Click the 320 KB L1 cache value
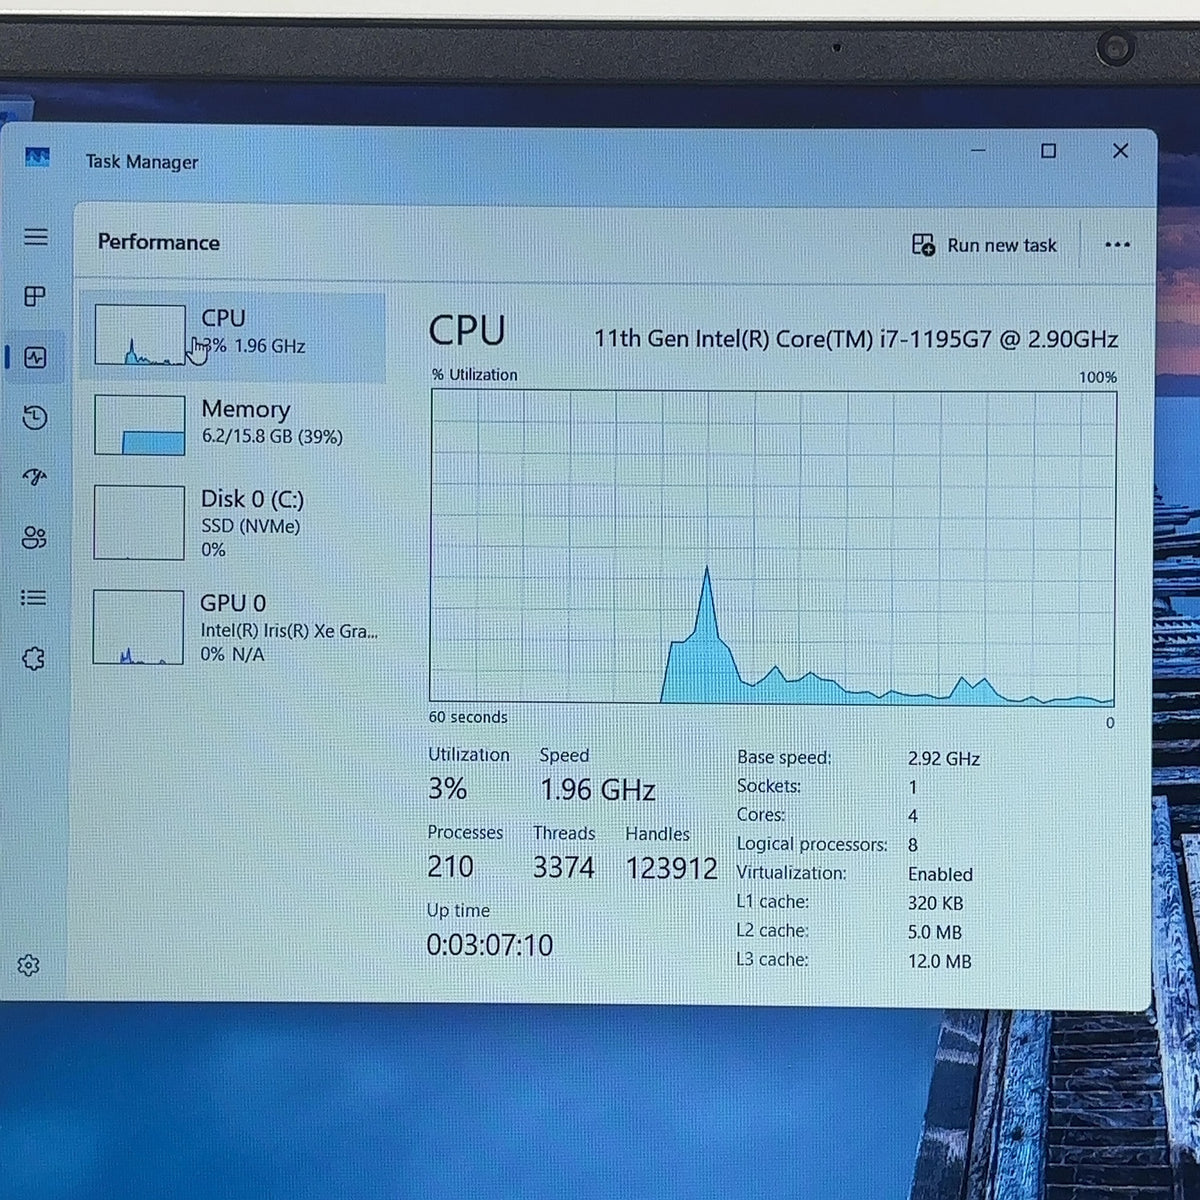 [x=935, y=903]
